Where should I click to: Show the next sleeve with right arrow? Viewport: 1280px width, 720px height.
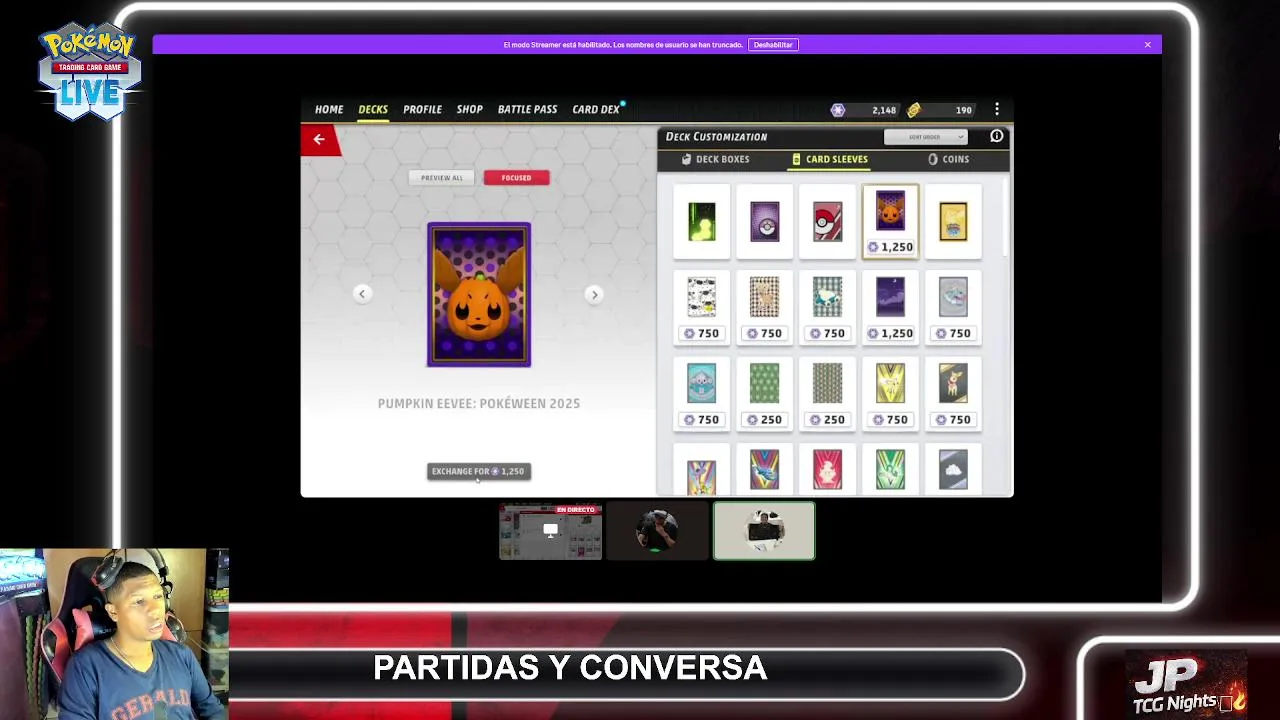[x=594, y=294]
